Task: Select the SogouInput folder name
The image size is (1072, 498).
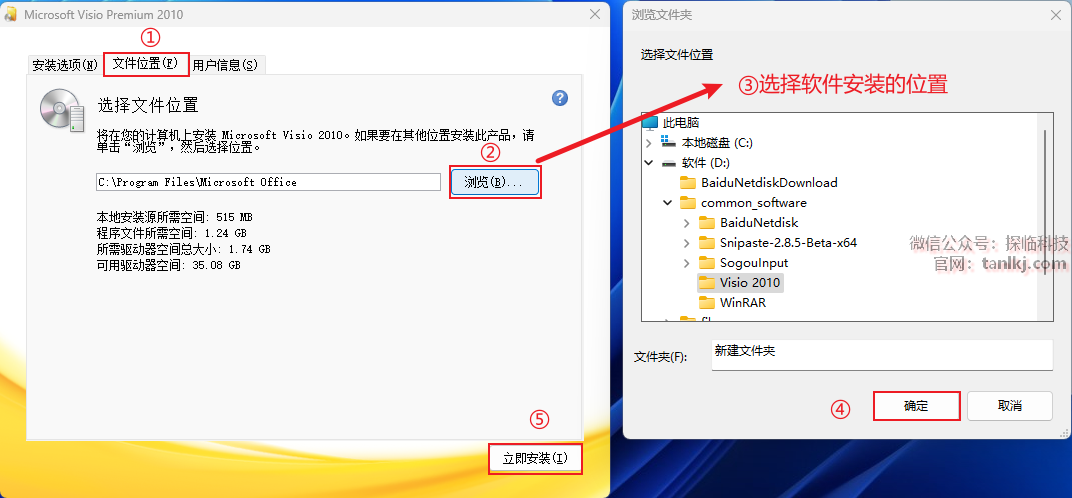Action: click(x=754, y=263)
